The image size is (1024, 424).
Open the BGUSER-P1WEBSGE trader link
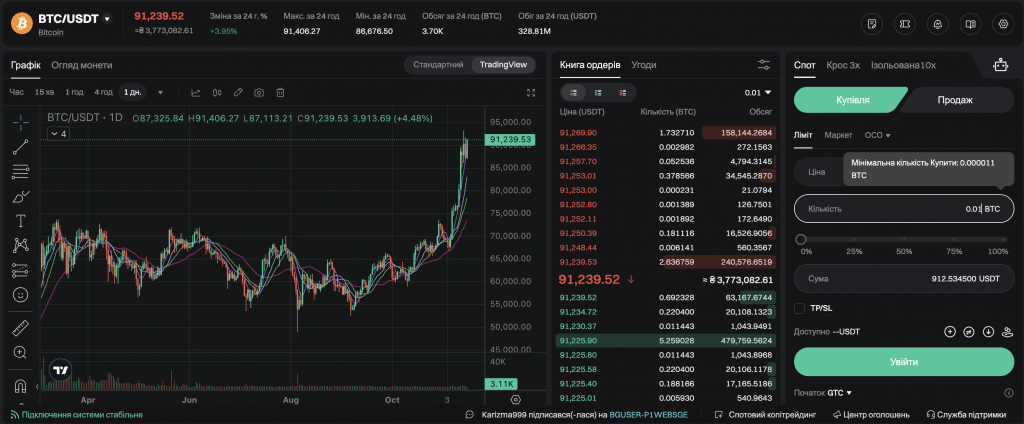648,415
